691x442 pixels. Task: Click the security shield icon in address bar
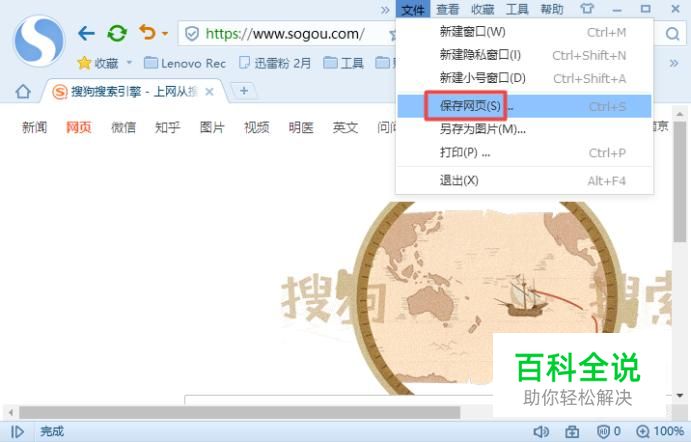point(192,33)
